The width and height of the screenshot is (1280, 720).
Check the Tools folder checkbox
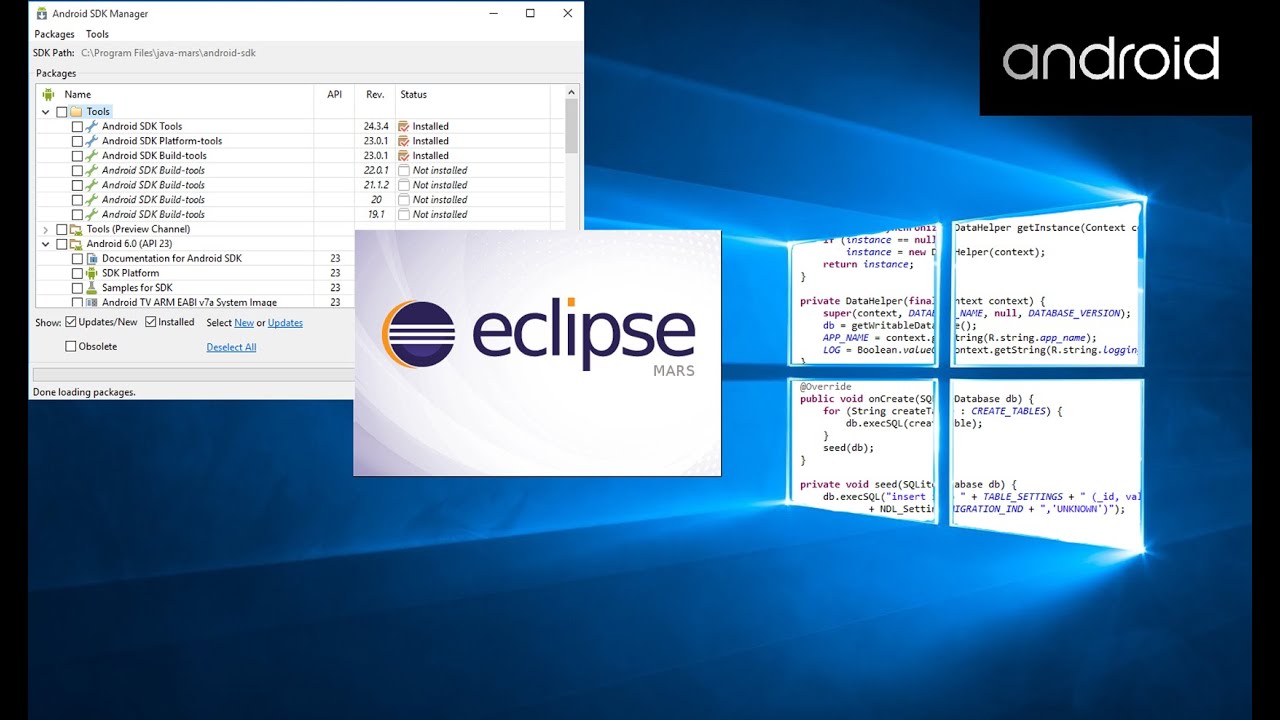[x=62, y=112]
